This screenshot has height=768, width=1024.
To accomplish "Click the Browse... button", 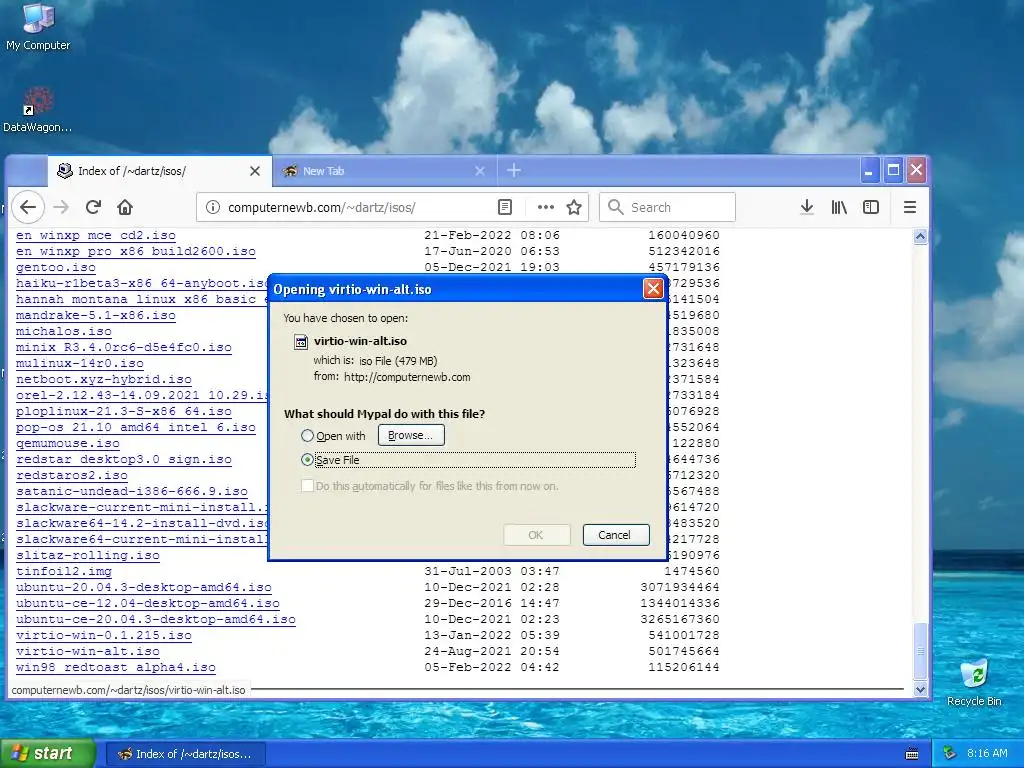I will point(411,436).
